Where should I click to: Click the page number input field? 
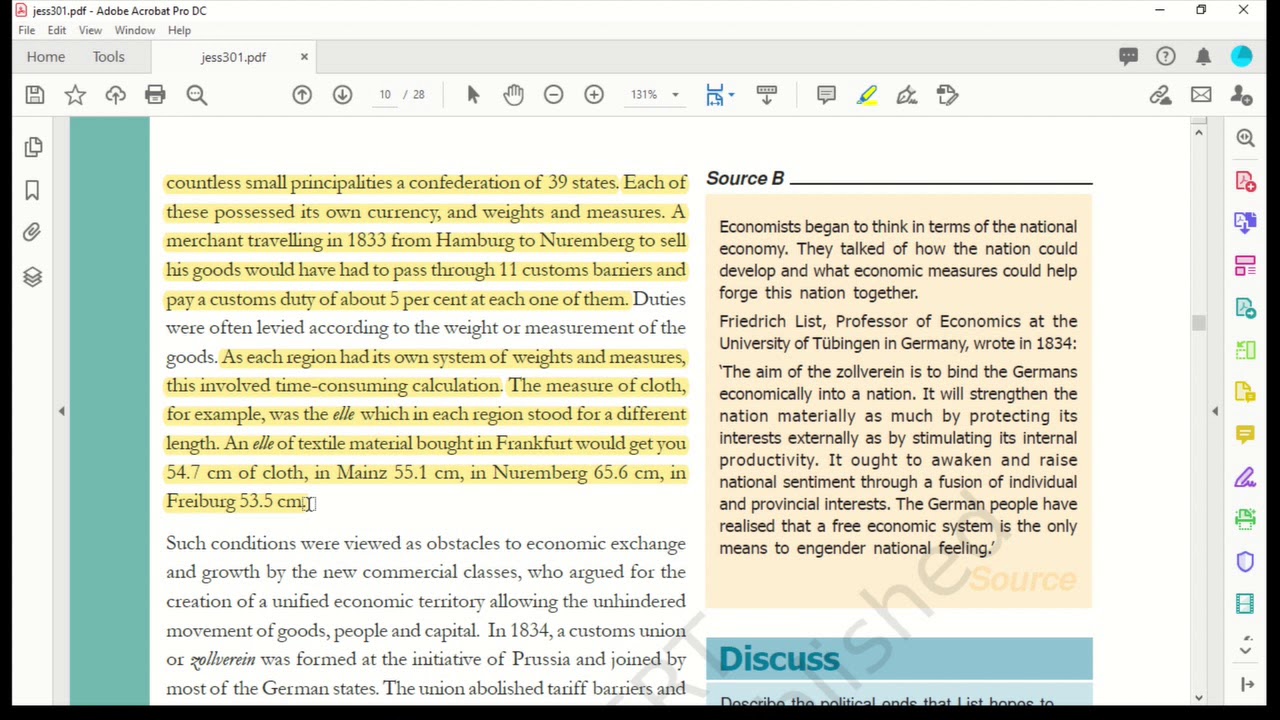pos(385,95)
